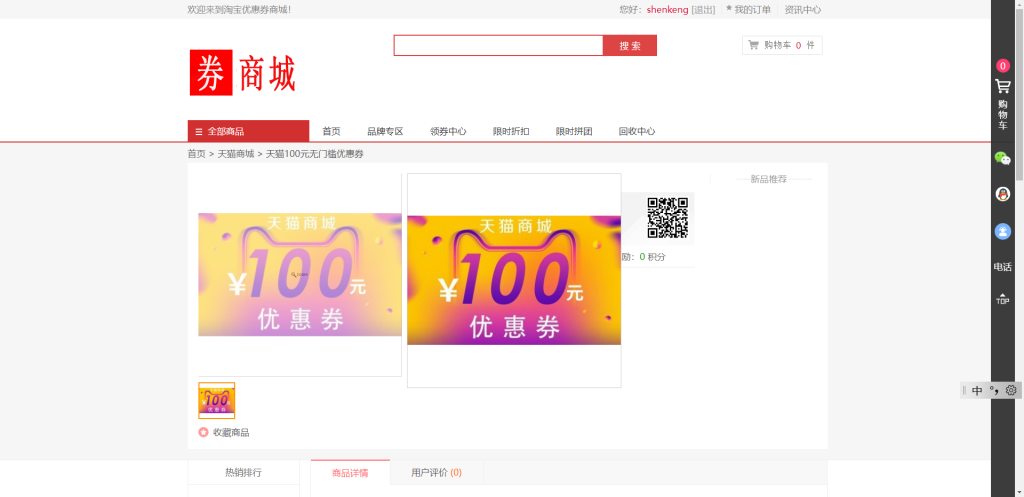
Task: Open the 全部商品 category menu
Action: [x=248, y=131]
